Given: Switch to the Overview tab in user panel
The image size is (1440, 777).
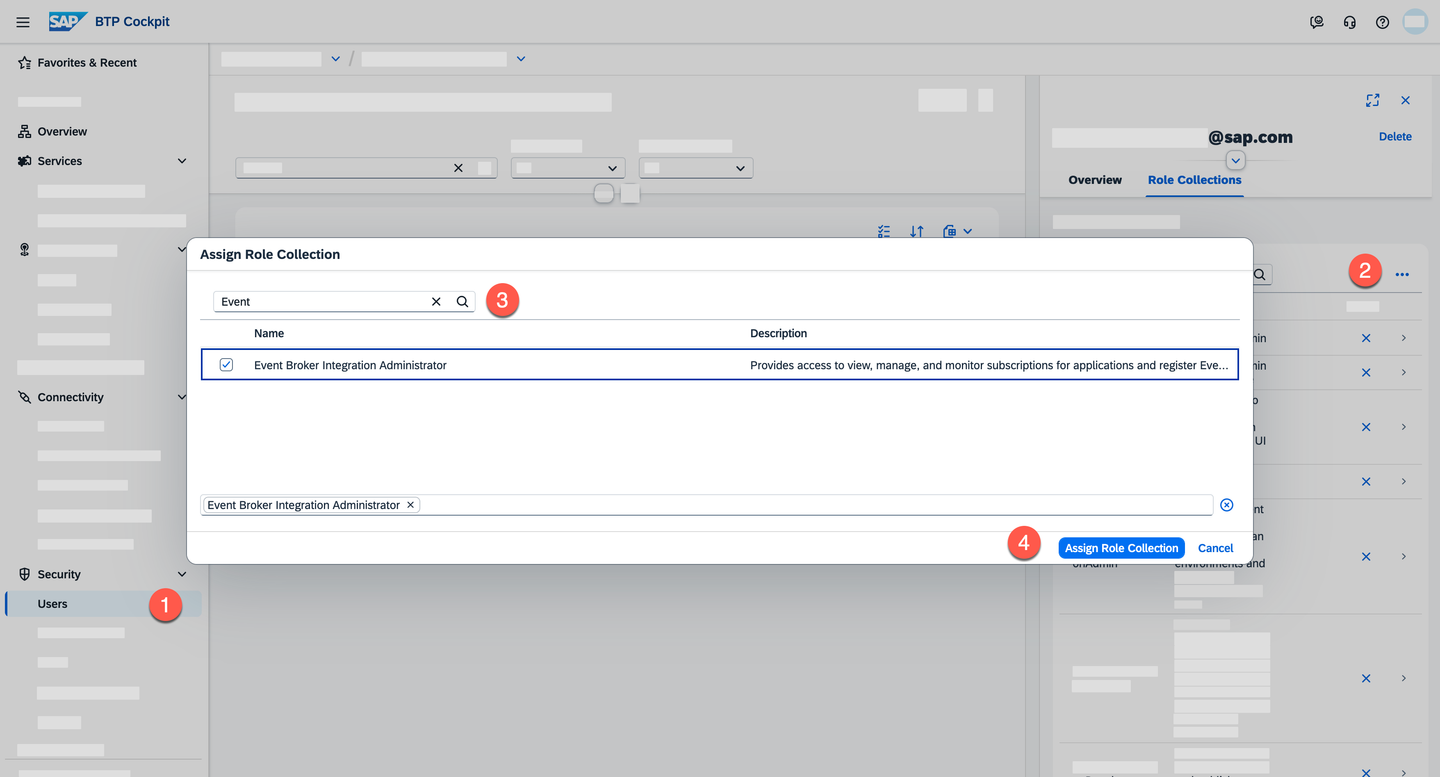Looking at the screenshot, I should tap(1095, 180).
